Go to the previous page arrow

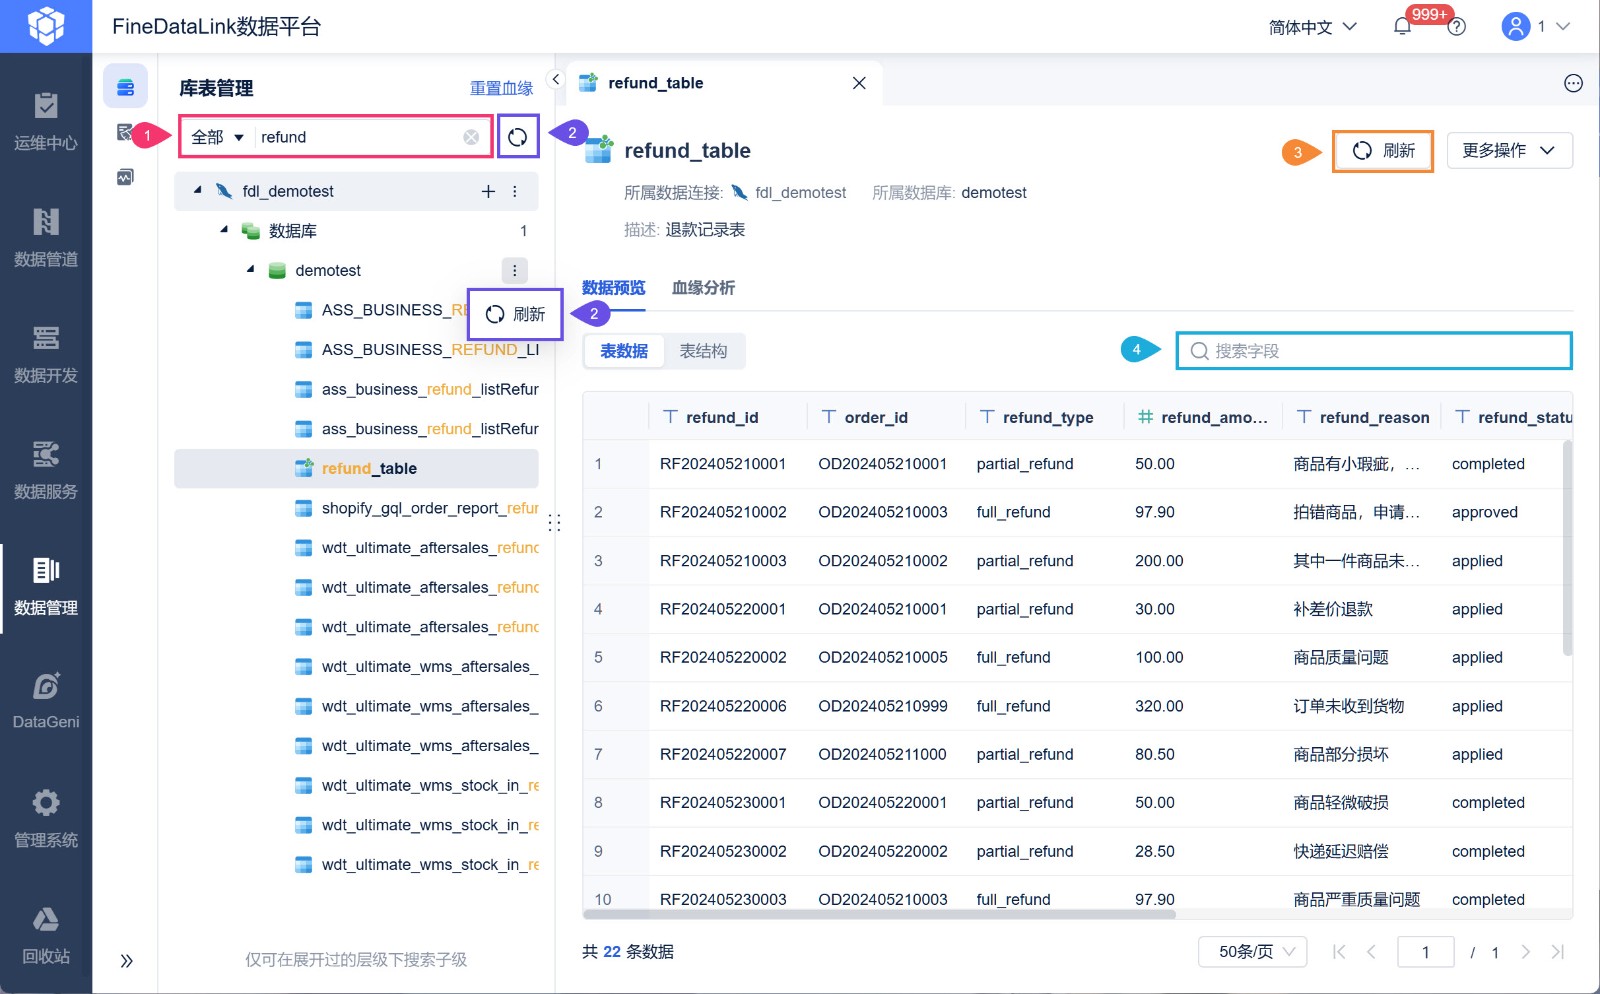point(1371,952)
